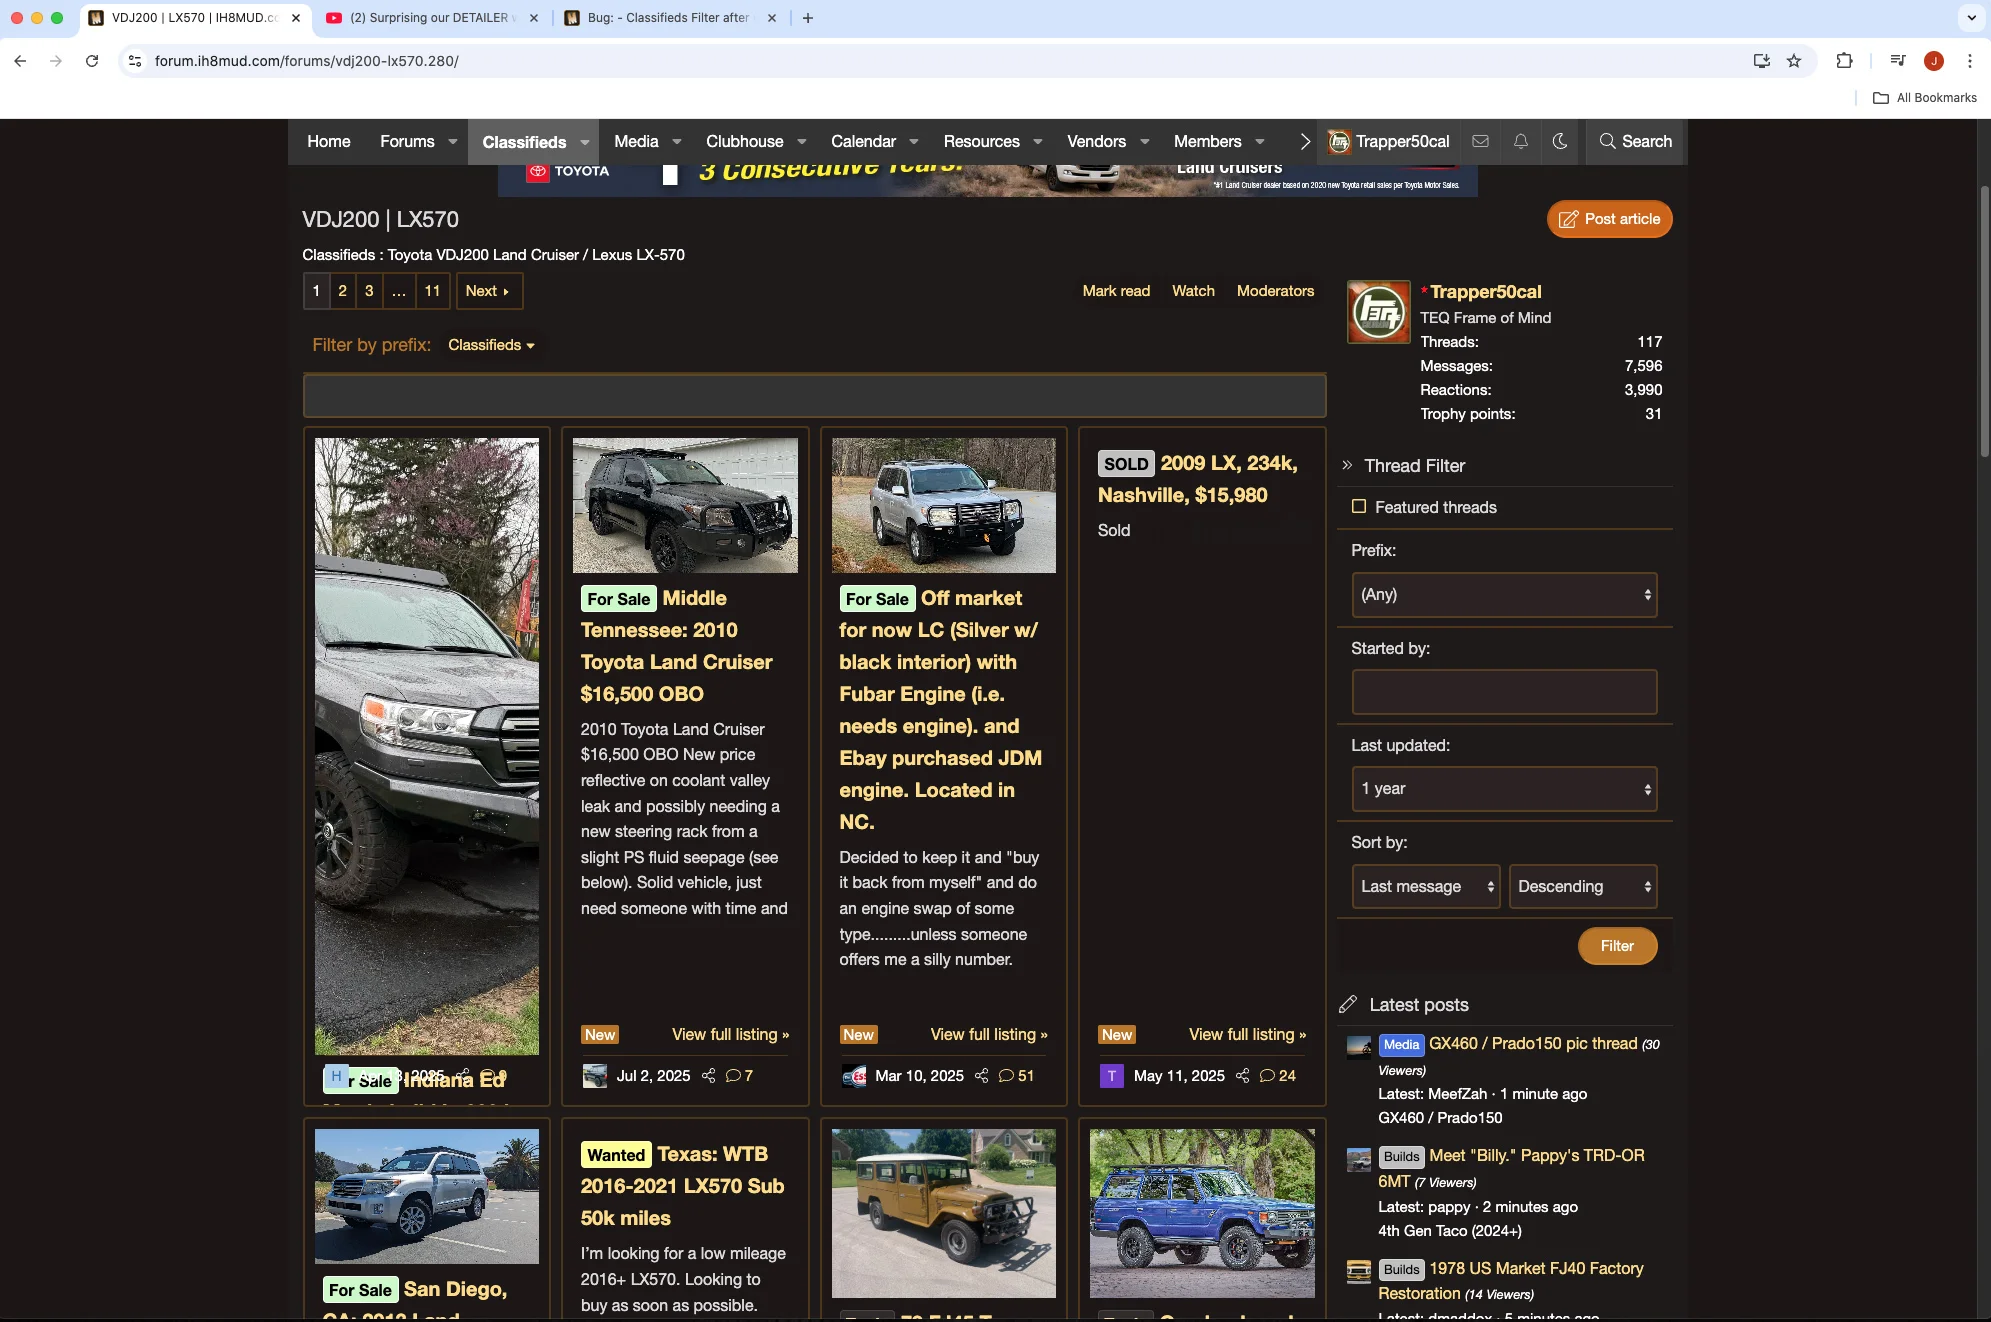Viewport: 1991px width, 1322px height.
Task: Open the Members nav item
Action: (1207, 142)
